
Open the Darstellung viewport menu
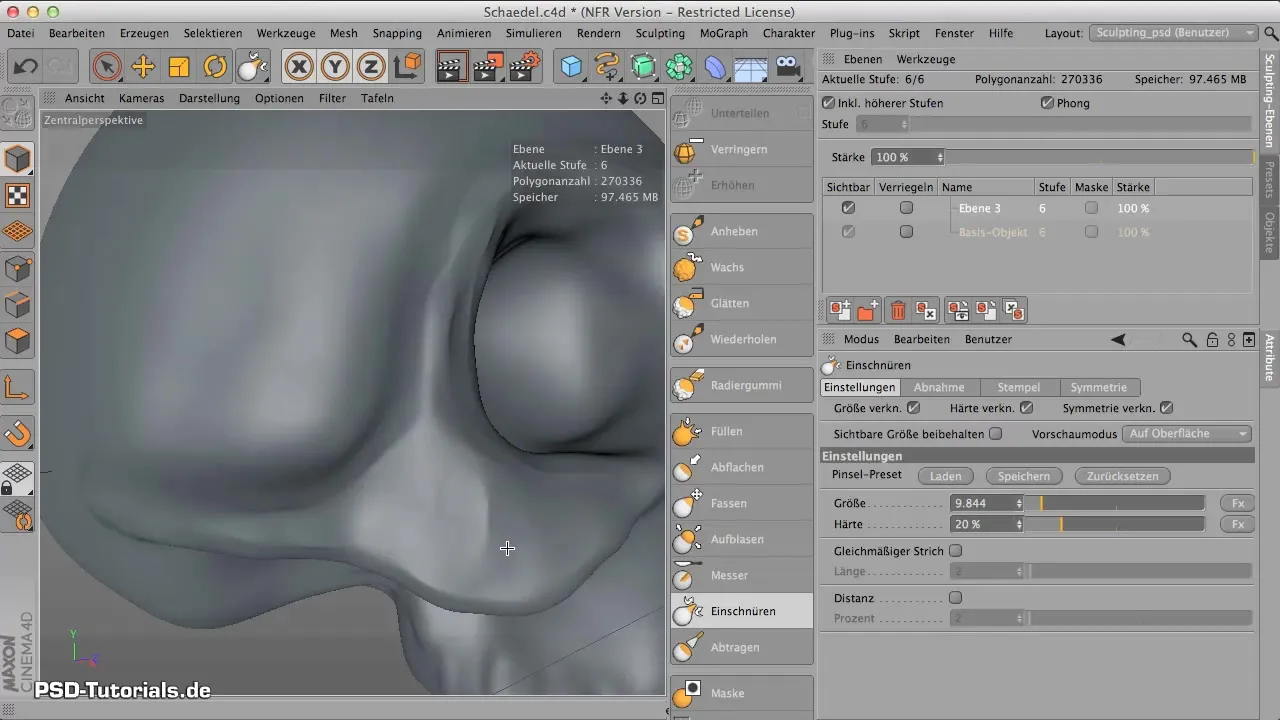click(x=209, y=98)
